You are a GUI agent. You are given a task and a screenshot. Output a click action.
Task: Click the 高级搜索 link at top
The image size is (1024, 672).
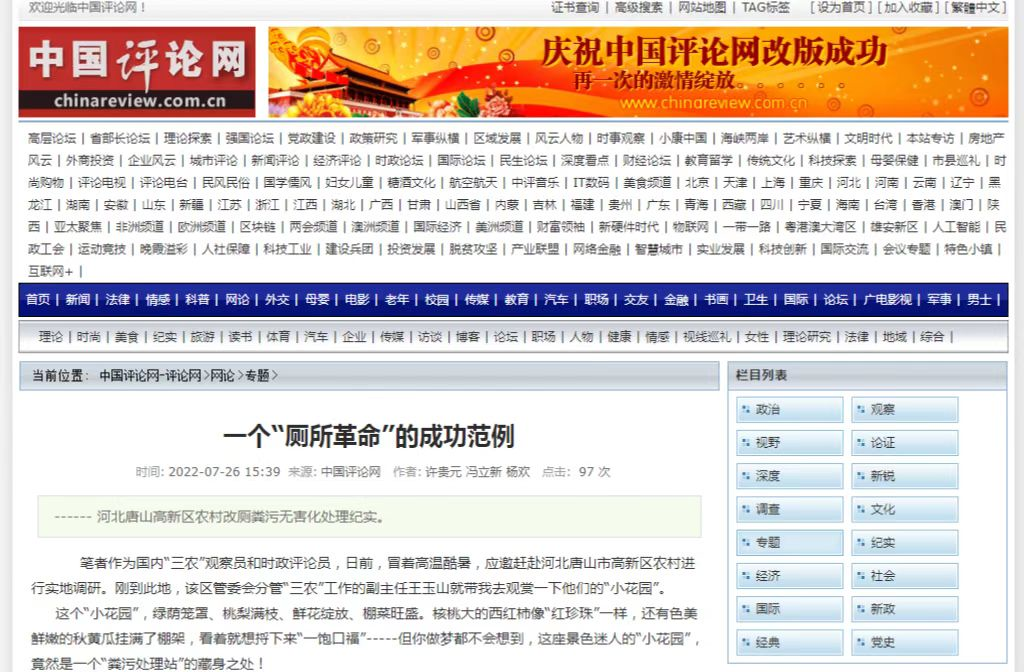coord(638,8)
